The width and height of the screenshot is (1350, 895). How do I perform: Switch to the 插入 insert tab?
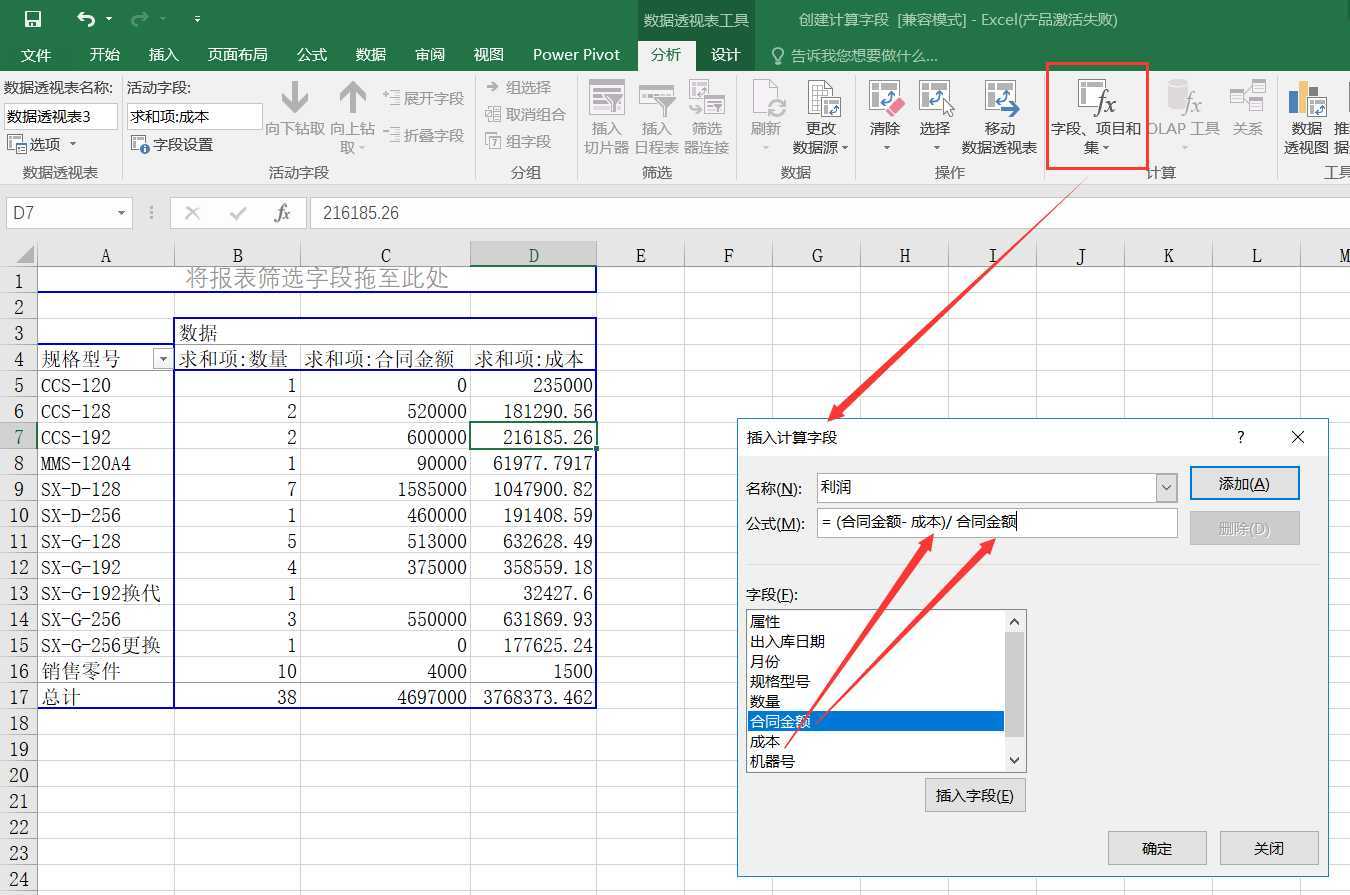[163, 55]
